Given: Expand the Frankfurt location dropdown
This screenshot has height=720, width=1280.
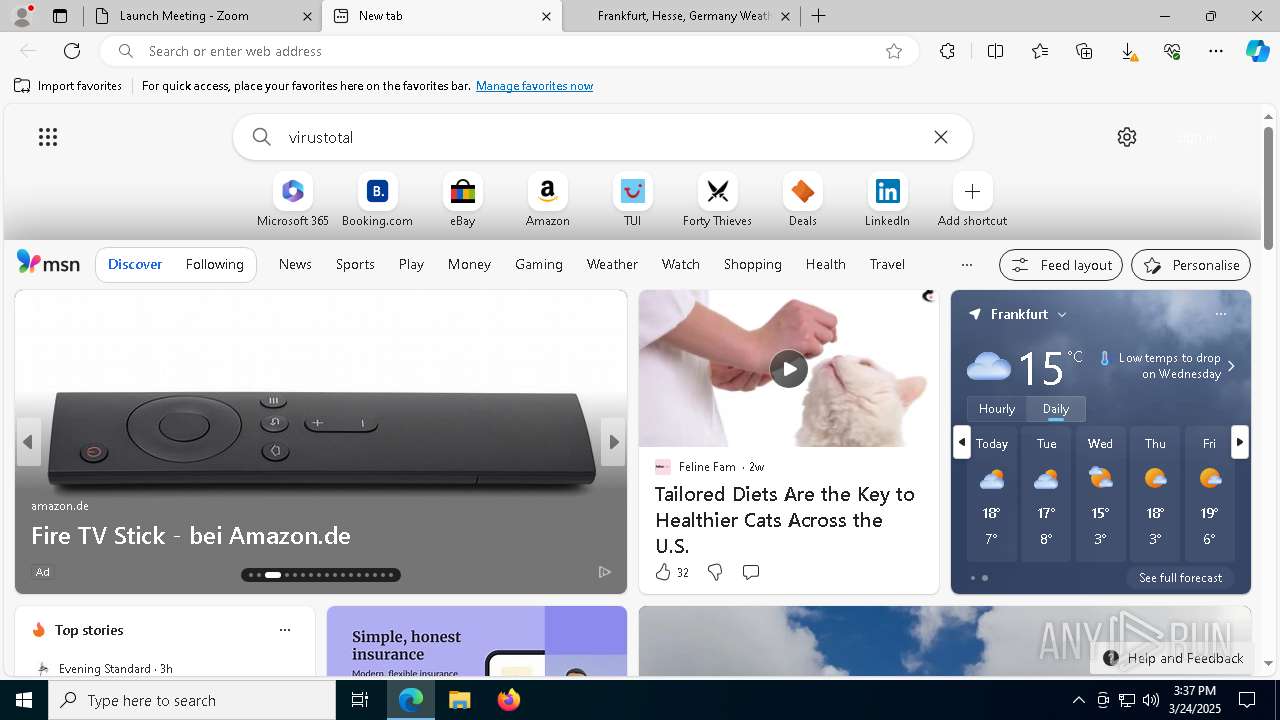Looking at the screenshot, I should (x=1062, y=314).
